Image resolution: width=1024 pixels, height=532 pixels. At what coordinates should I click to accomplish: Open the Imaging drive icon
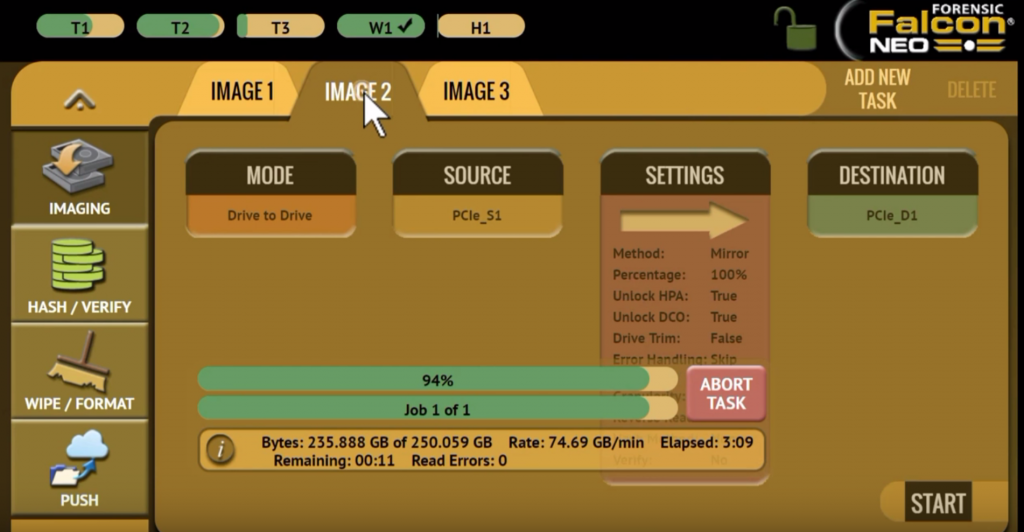[x=79, y=168]
